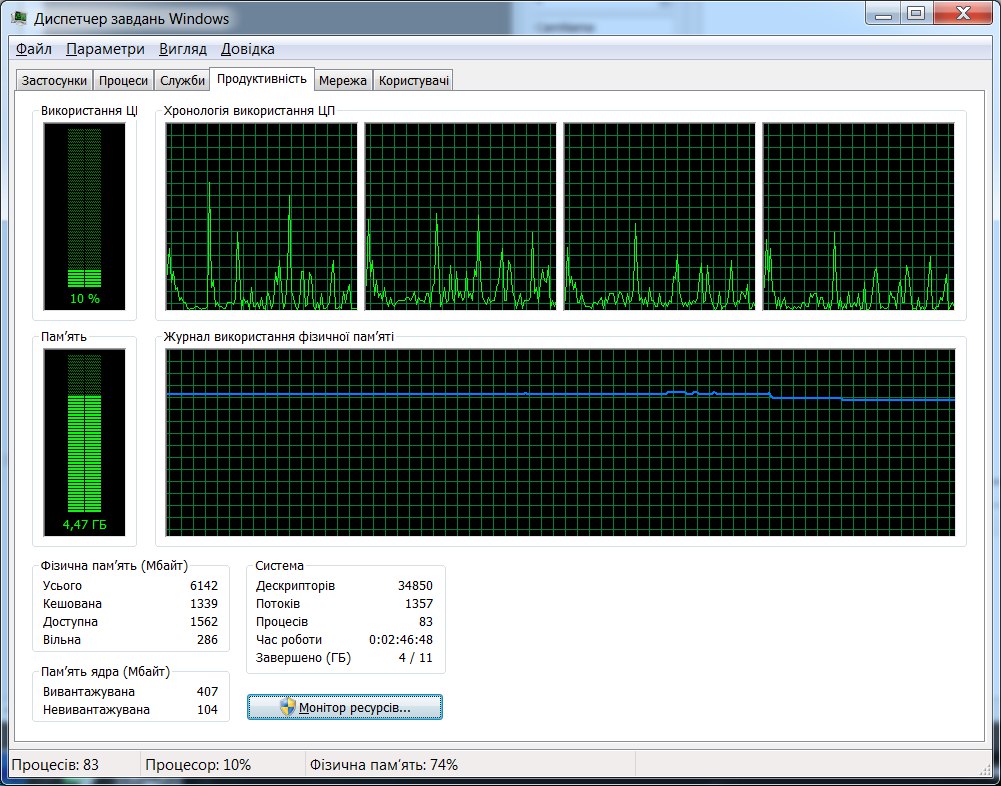Click the Журнал використання фізичної пам'яті label
The width and height of the screenshot is (1001, 786).
(279, 336)
